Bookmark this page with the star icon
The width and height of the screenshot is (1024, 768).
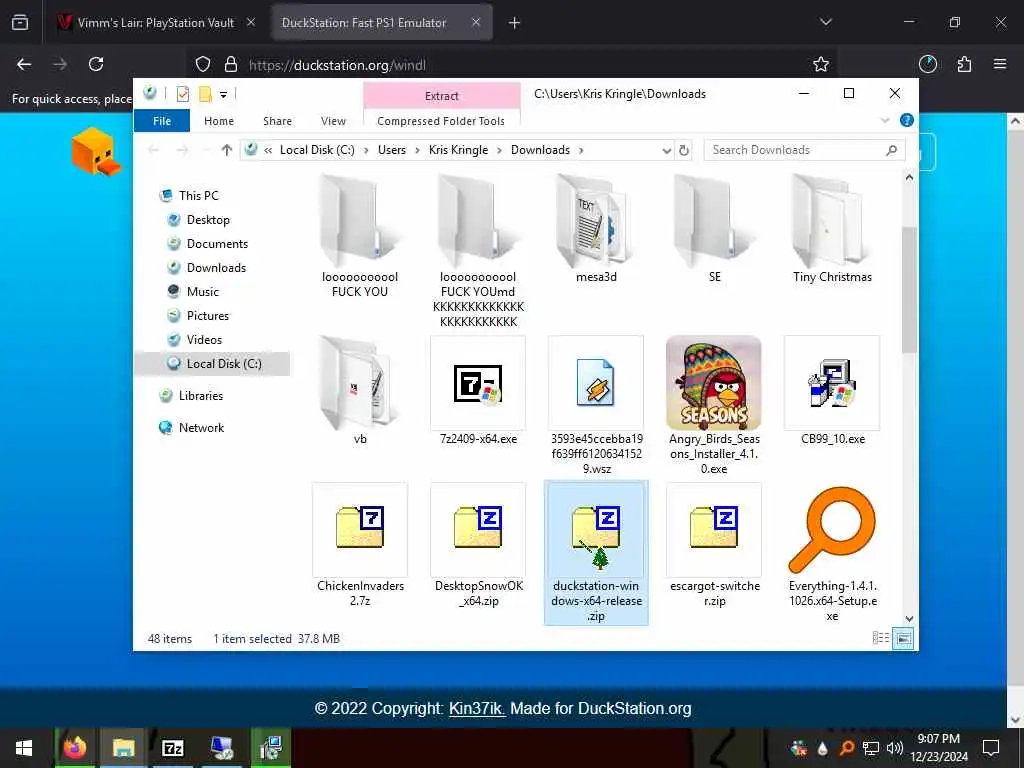[x=821, y=64]
